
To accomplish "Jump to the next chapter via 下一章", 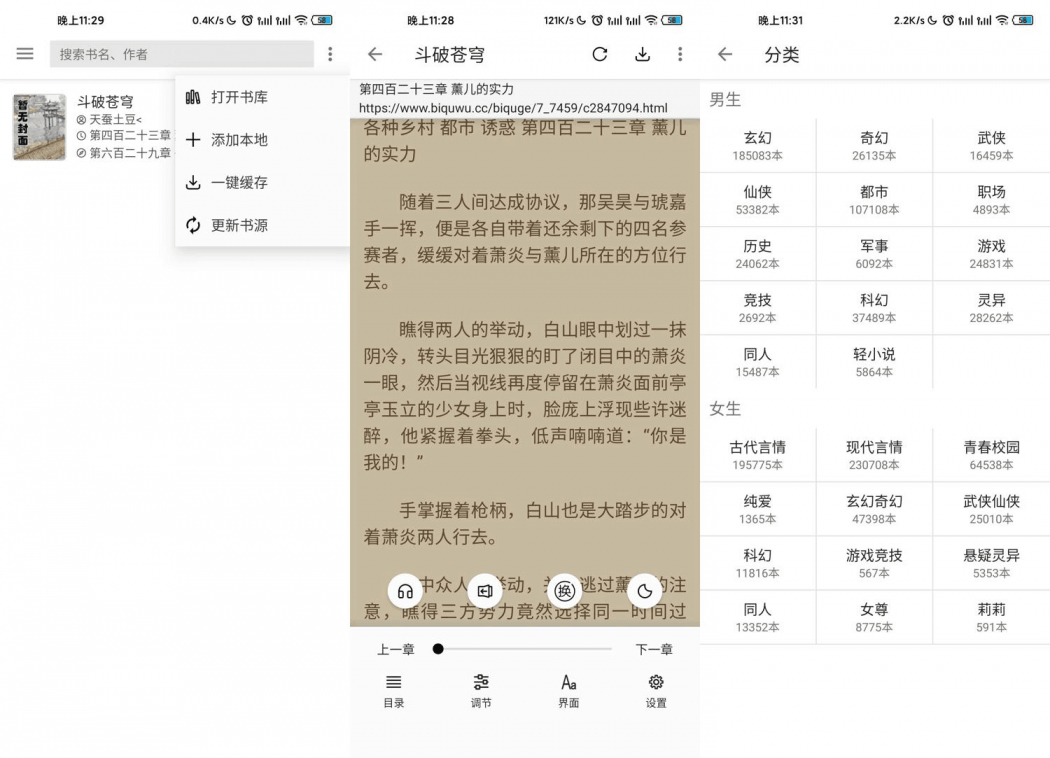I will point(657,649).
